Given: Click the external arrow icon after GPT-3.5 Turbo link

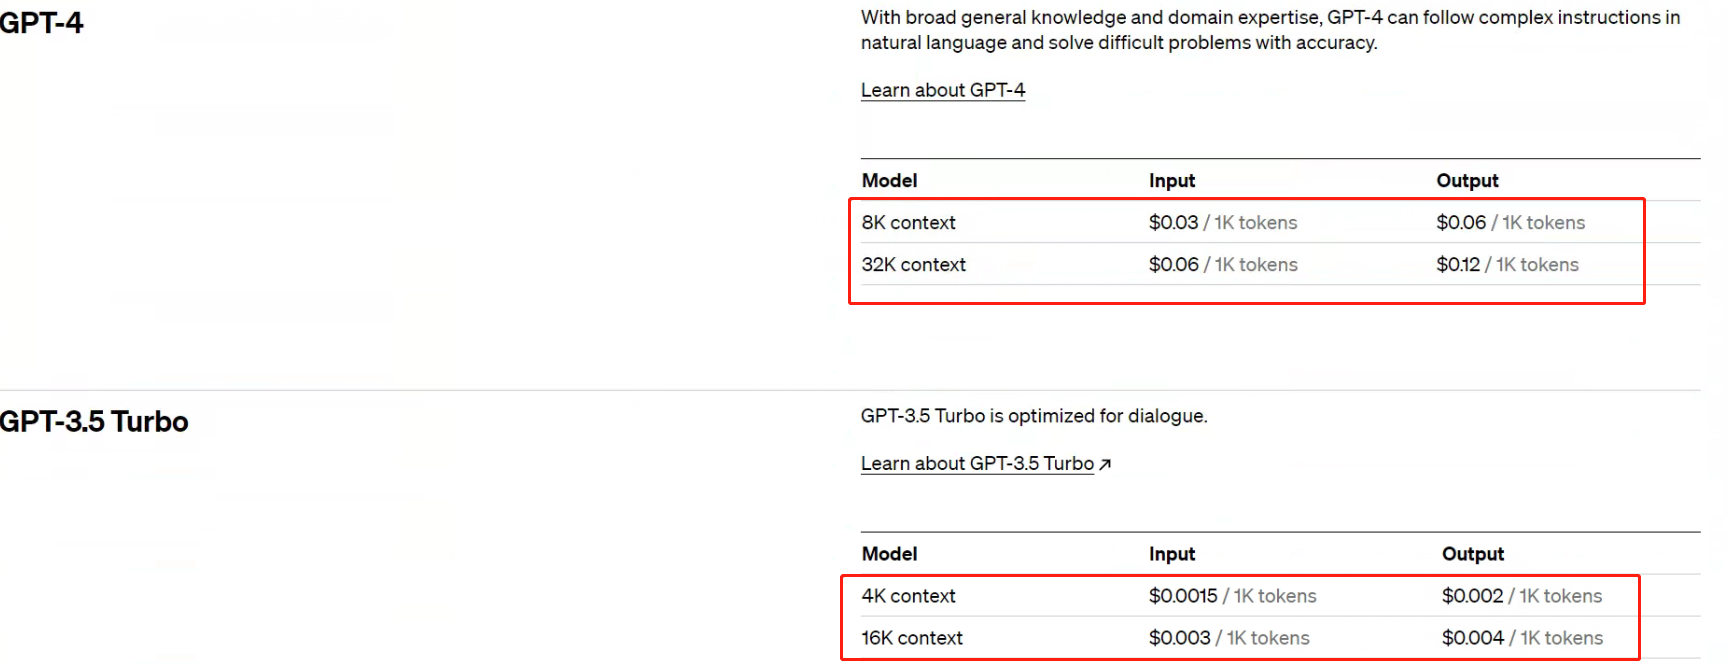Looking at the screenshot, I should click(1105, 464).
